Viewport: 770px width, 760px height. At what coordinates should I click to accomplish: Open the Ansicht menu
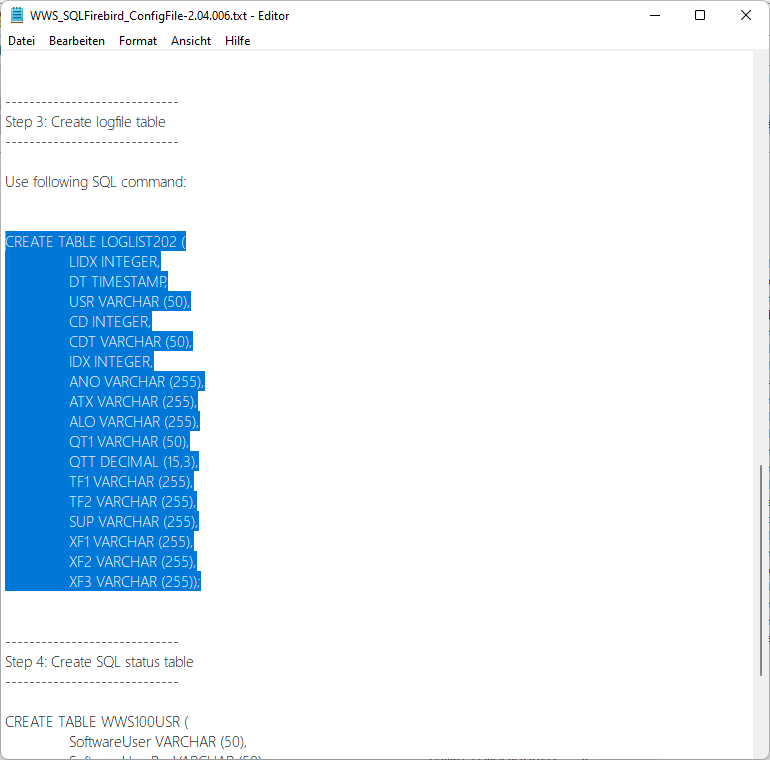191,41
